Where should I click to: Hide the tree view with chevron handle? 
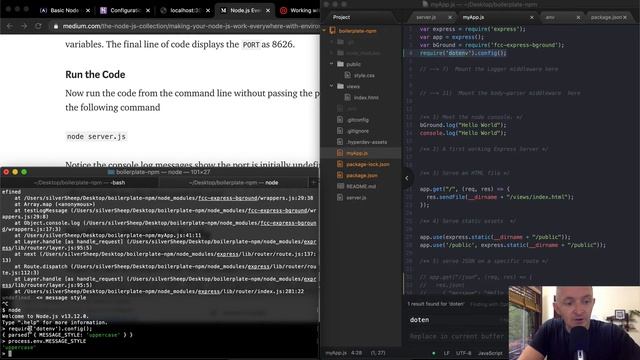pos(407,178)
